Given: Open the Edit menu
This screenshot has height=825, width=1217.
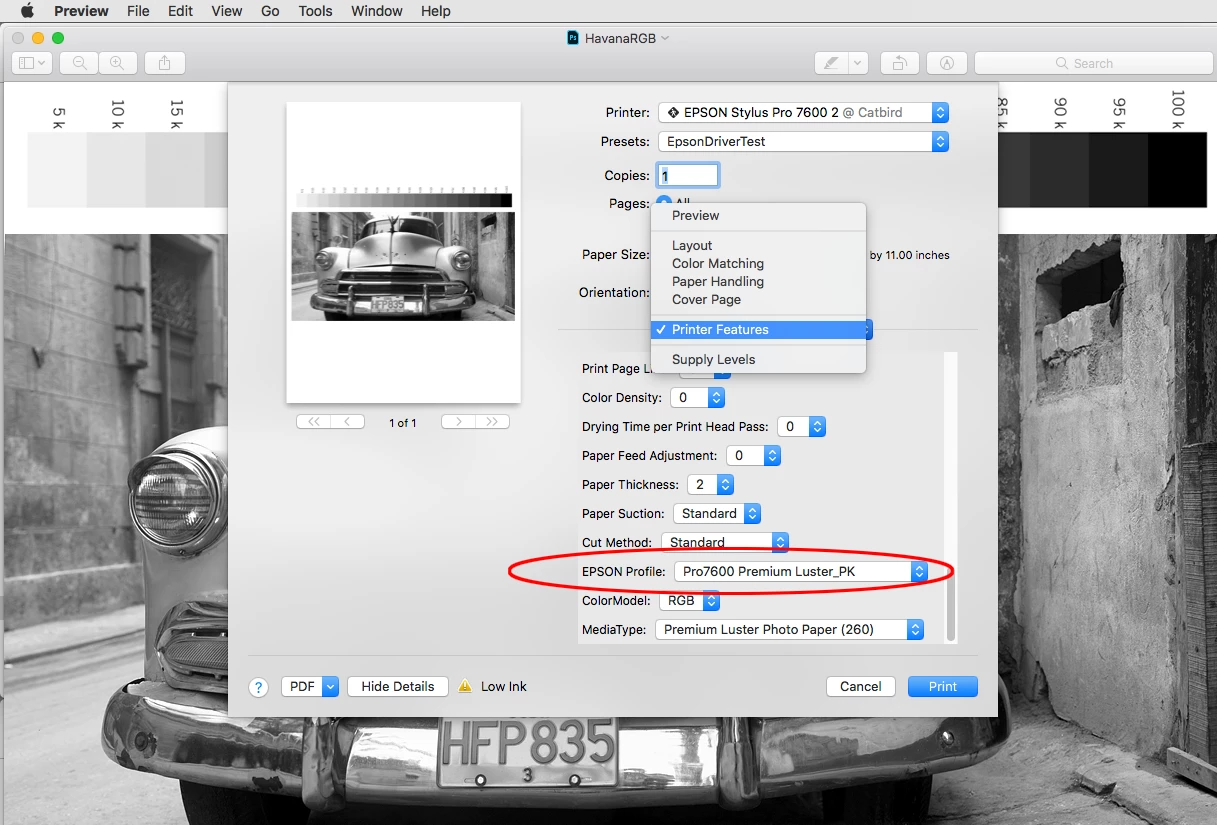Looking at the screenshot, I should (181, 11).
